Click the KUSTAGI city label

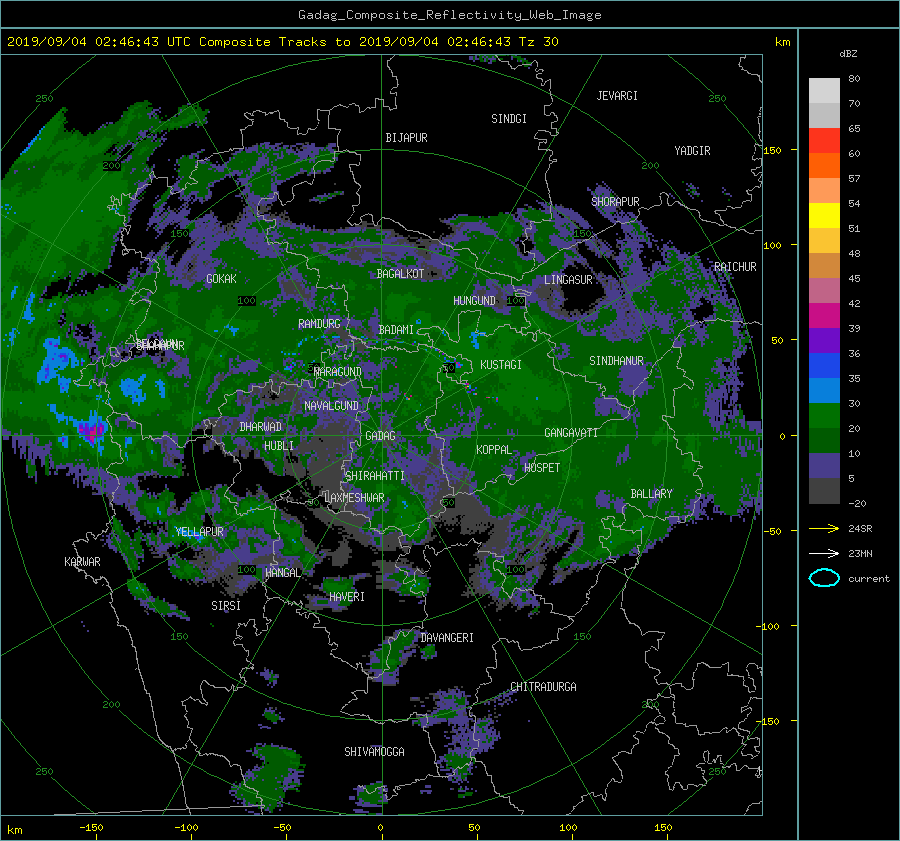501,365
